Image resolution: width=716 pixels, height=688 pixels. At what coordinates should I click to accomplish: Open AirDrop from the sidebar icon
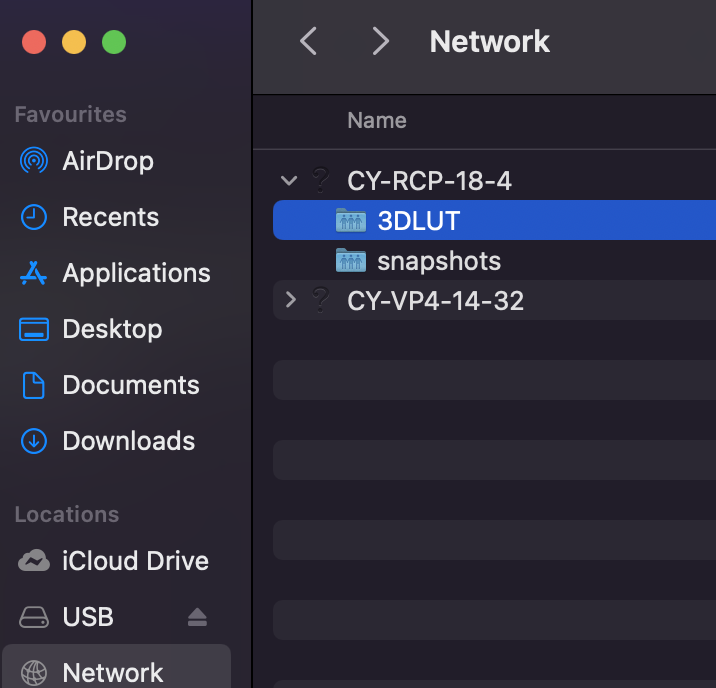click(x=34, y=161)
